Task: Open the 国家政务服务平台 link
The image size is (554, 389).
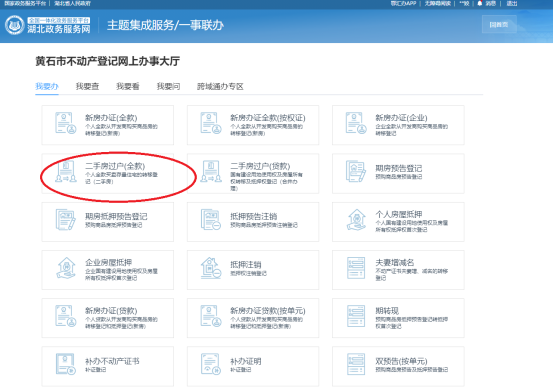Action: coord(25,4)
